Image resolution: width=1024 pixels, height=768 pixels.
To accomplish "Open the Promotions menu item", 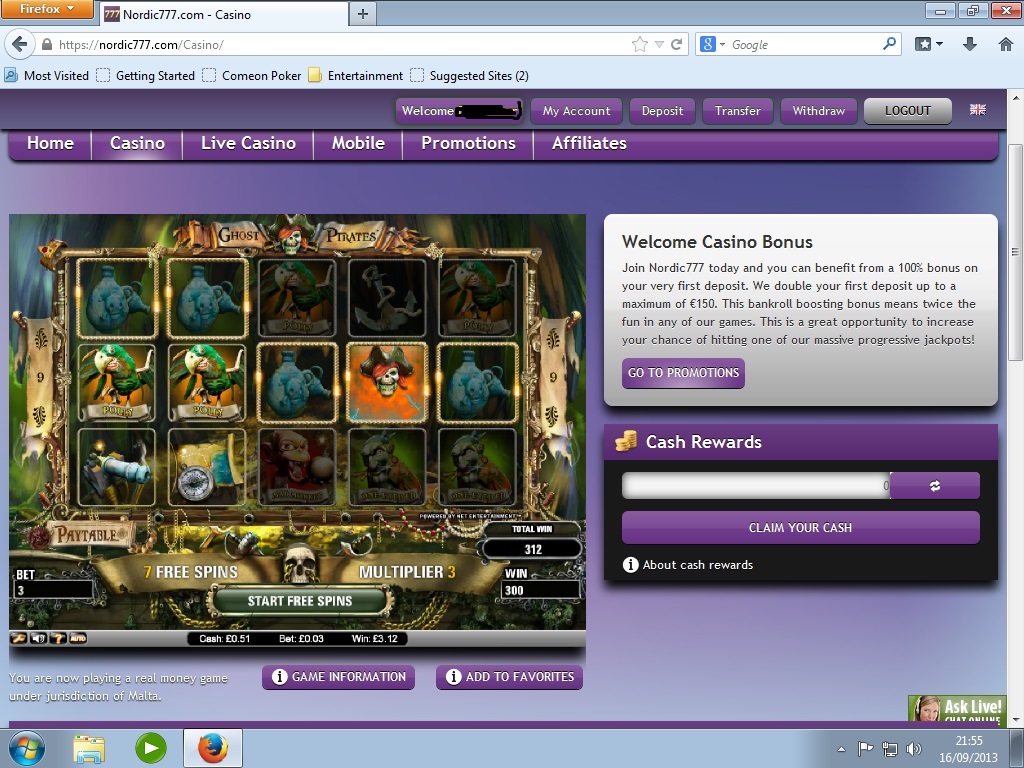I will (x=468, y=143).
